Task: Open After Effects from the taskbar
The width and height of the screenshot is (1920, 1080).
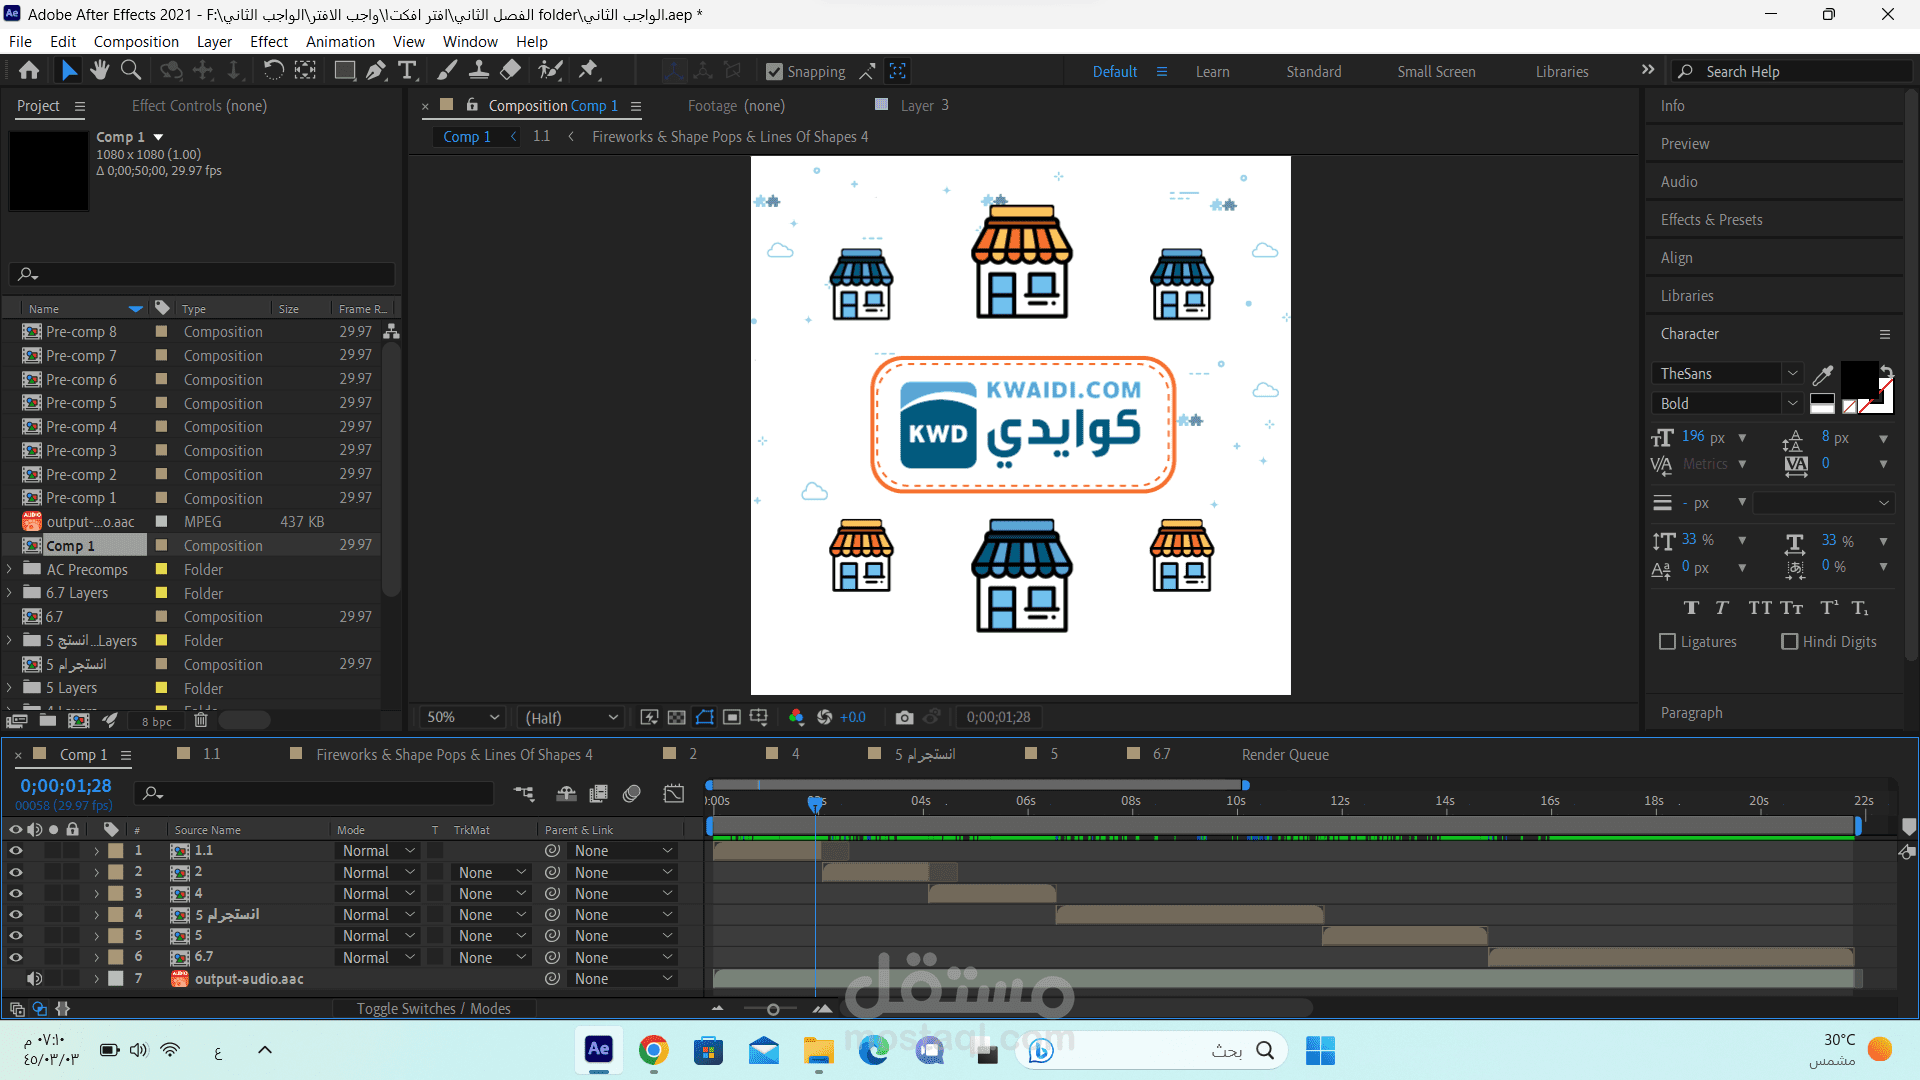Action: 598,1049
